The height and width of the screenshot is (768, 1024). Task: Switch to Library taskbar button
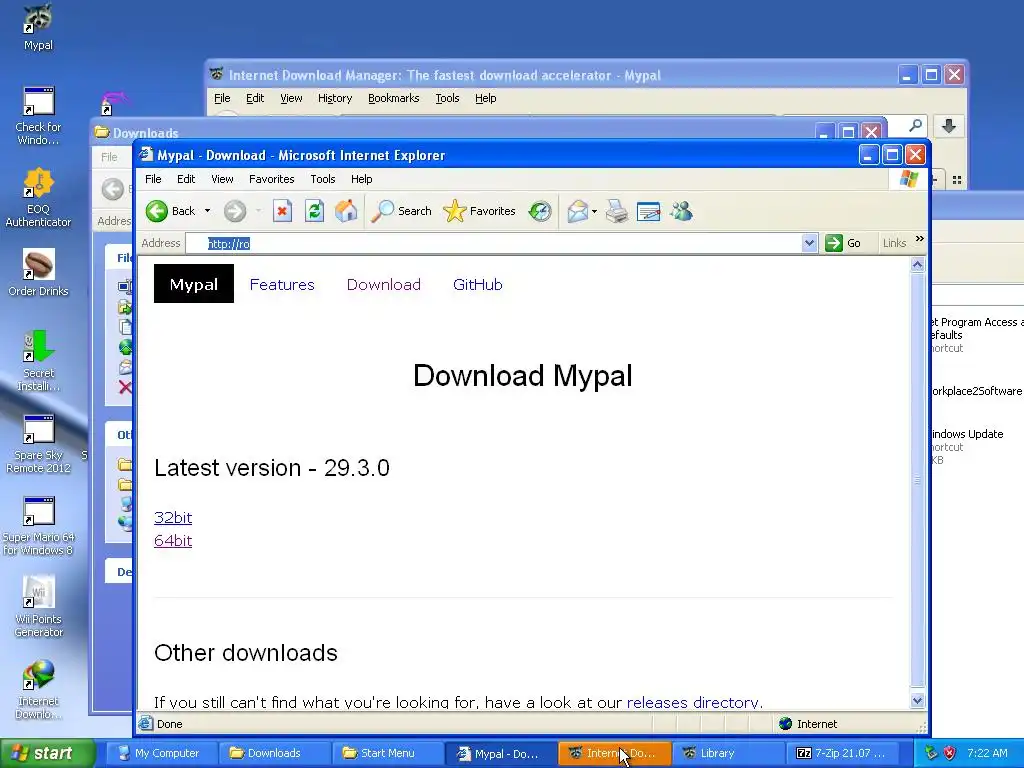click(x=726, y=753)
